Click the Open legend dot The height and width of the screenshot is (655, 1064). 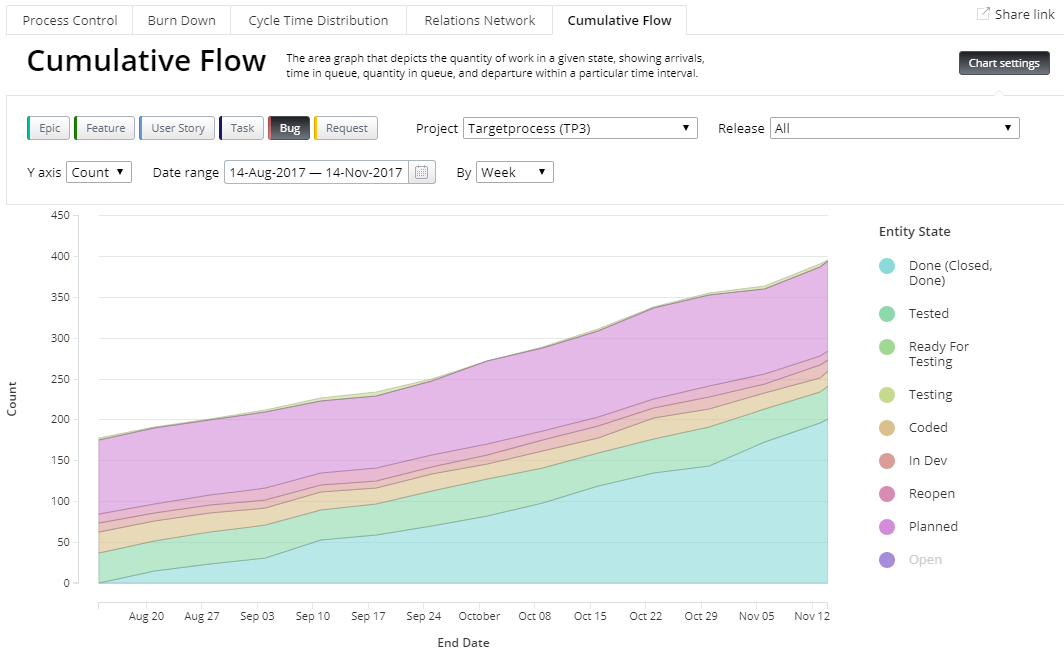pos(887,559)
